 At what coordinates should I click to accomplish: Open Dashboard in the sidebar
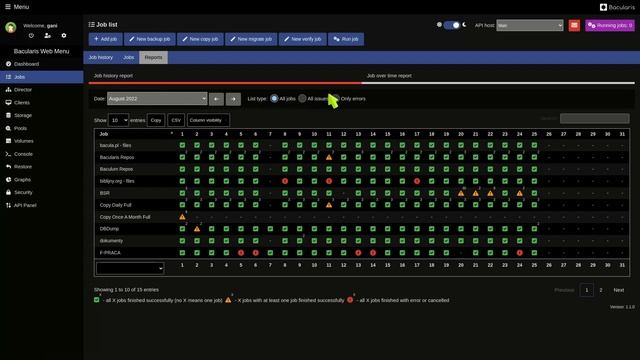[x=42, y=64]
